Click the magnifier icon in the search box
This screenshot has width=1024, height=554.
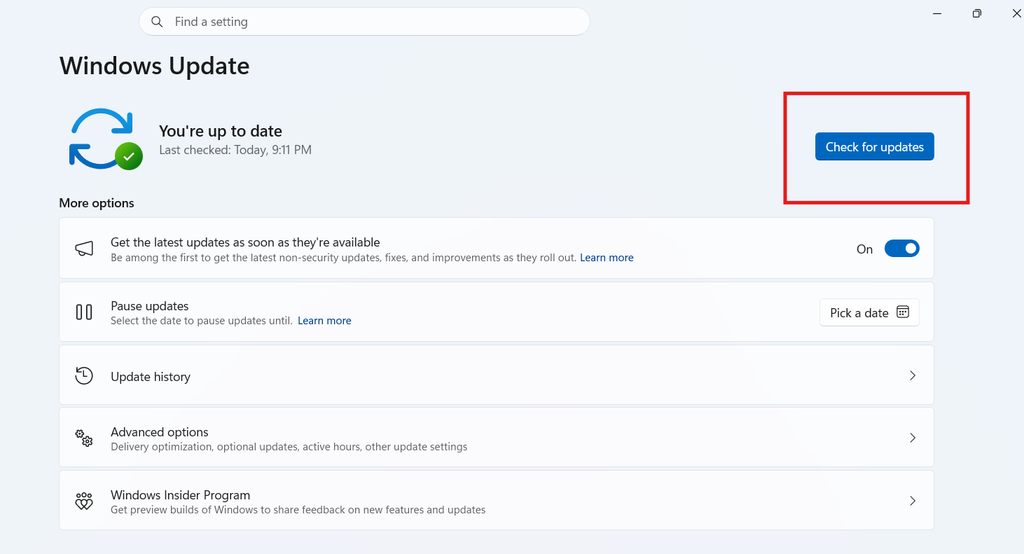[157, 22]
